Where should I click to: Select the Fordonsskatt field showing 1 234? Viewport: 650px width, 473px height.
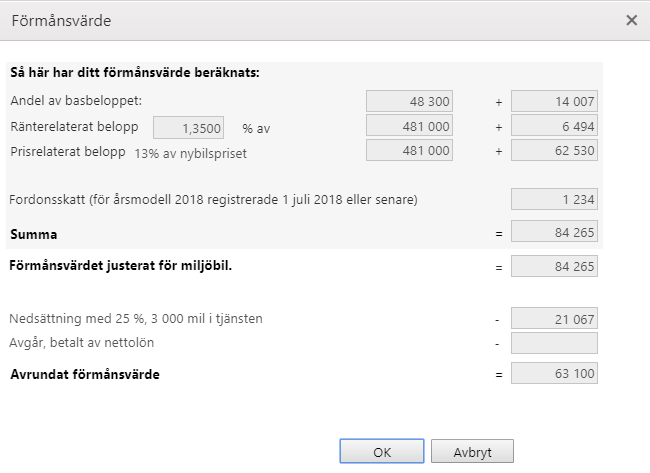coord(554,199)
